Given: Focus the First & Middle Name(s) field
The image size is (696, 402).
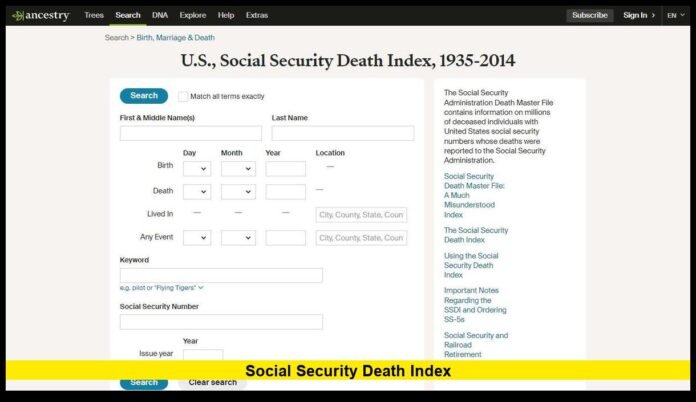Looking at the screenshot, I should [x=190, y=133].
